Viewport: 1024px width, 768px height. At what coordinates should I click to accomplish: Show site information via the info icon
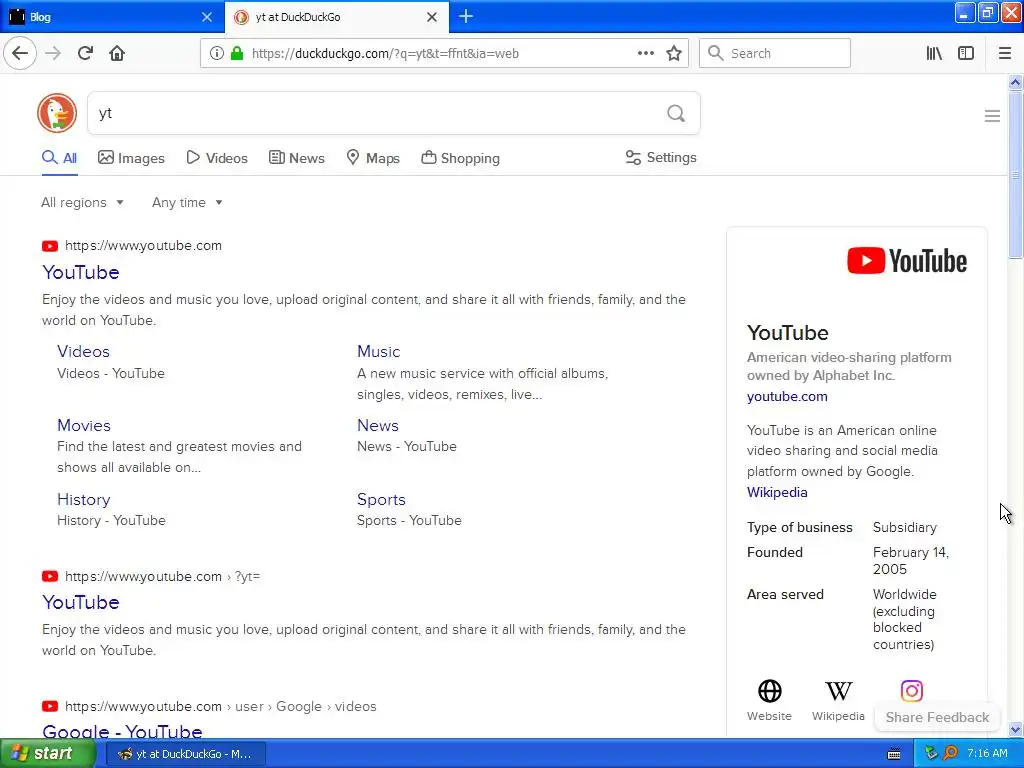click(x=216, y=53)
